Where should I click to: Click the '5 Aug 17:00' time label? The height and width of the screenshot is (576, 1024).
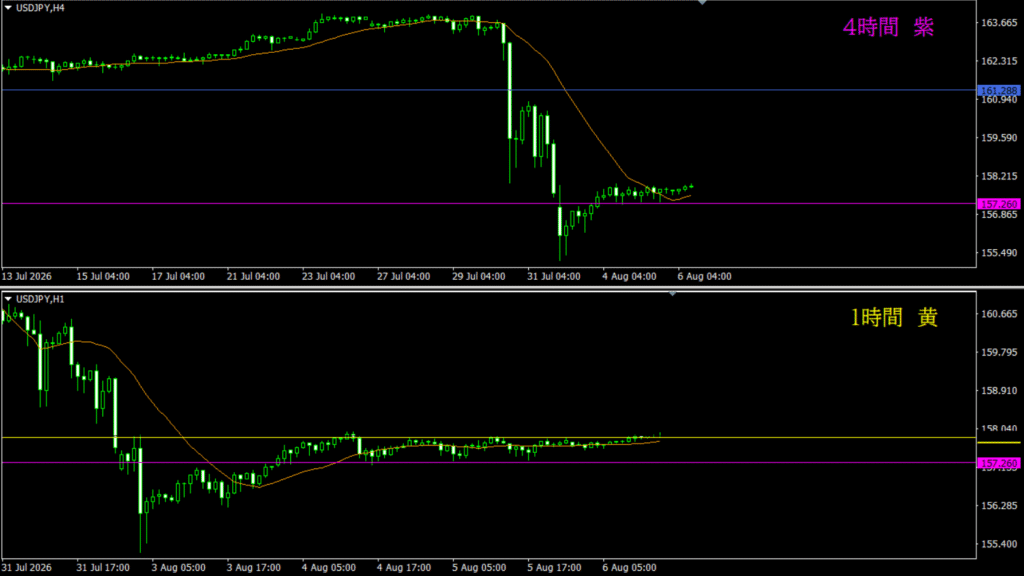tap(554, 568)
